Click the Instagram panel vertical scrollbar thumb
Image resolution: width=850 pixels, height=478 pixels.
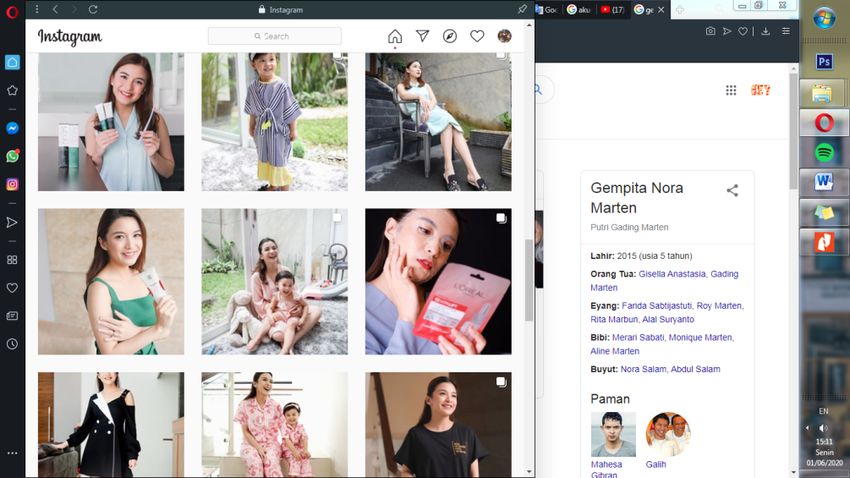pyautogui.click(x=529, y=280)
